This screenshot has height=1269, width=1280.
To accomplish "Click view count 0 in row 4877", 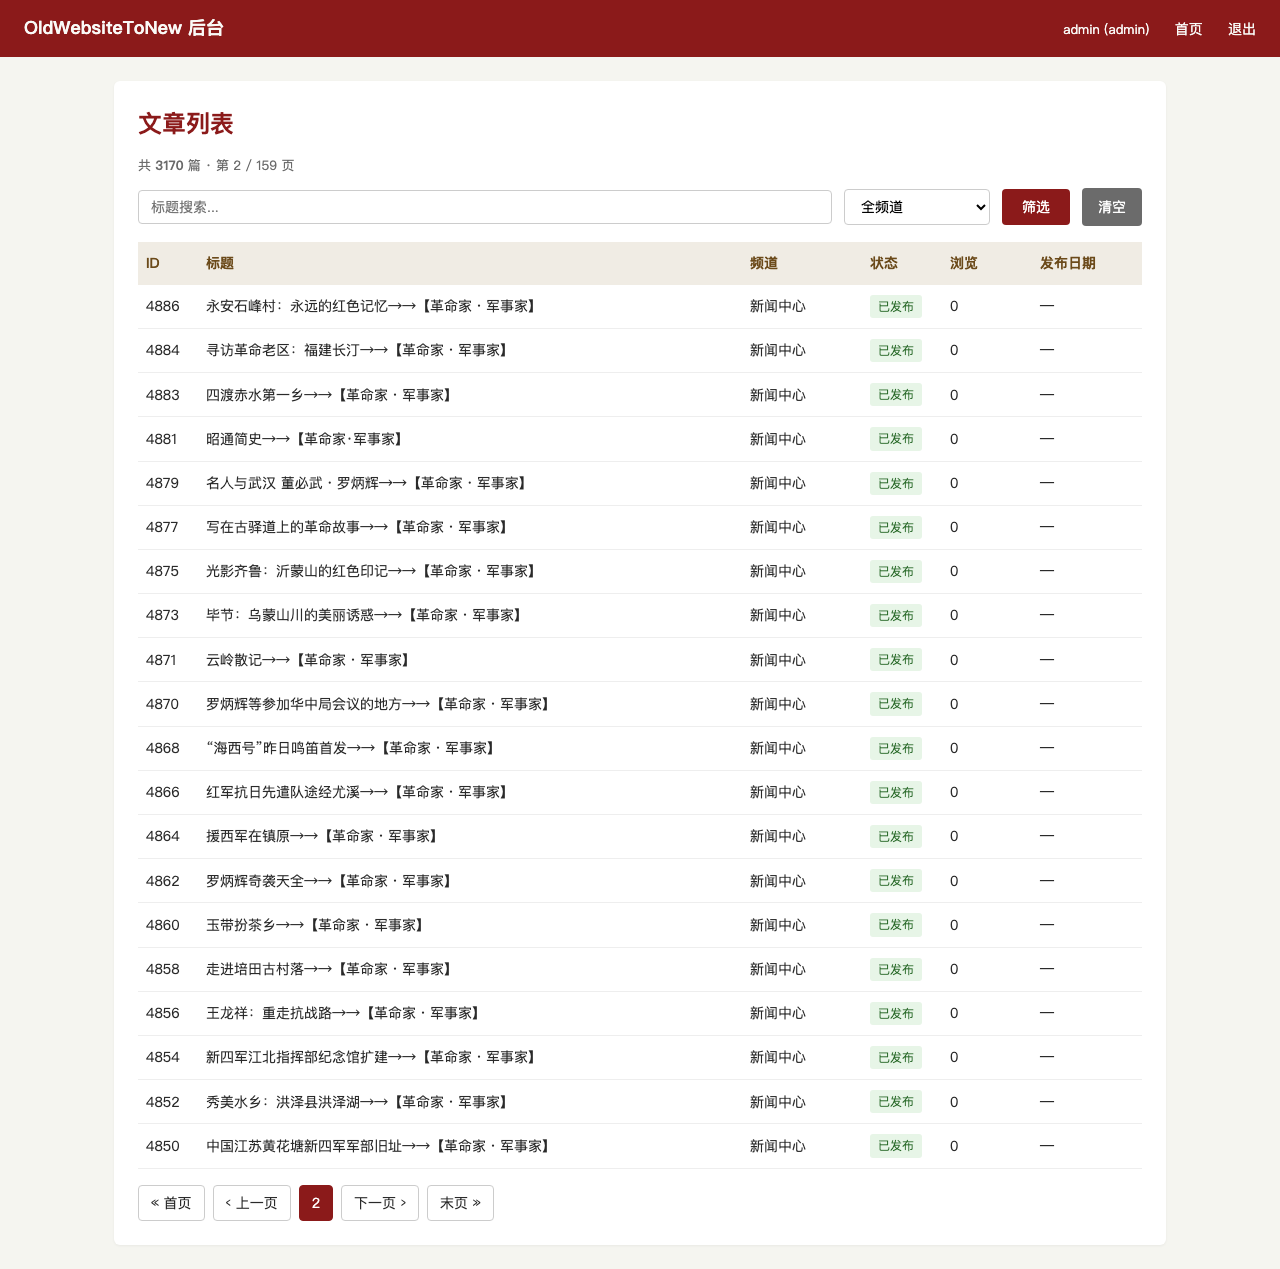I will tap(954, 527).
